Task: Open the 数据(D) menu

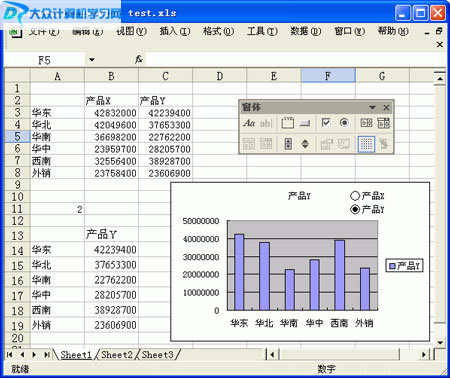Action: pyautogui.click(x=306, y=31)
